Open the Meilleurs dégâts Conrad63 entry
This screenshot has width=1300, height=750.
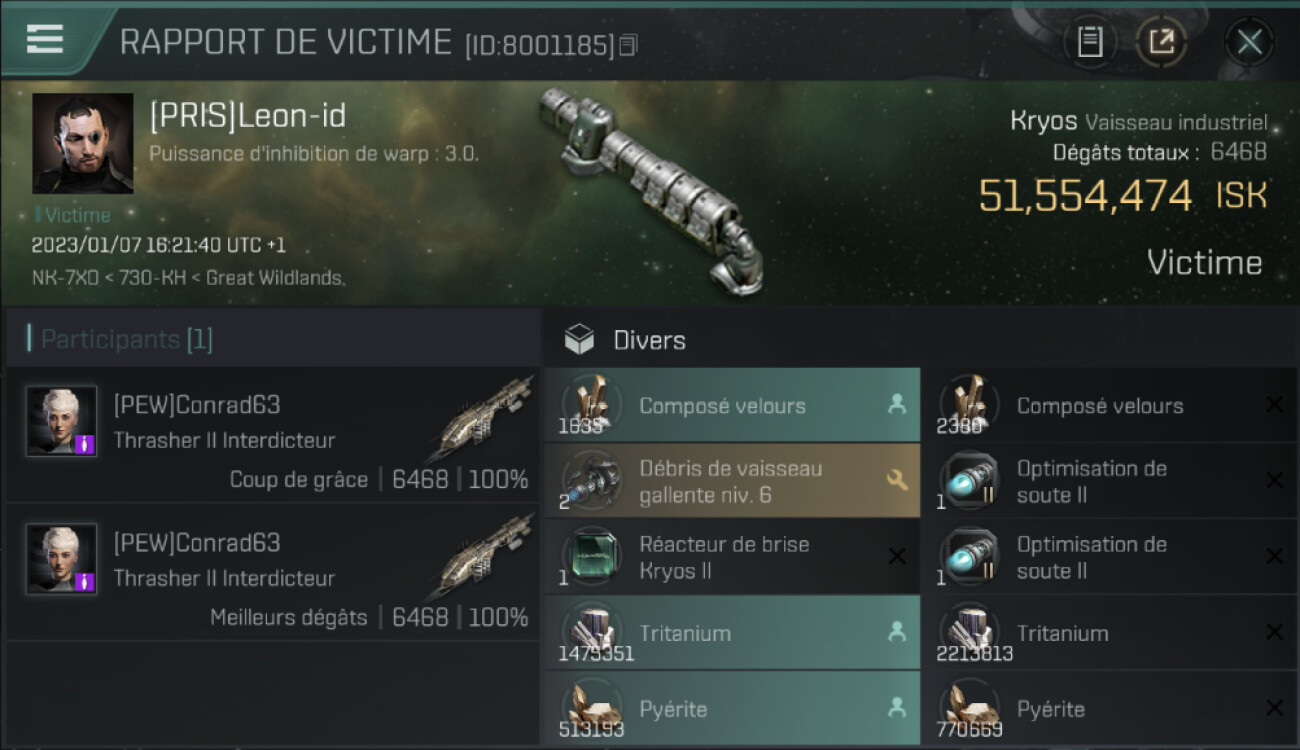tap(272, 573)
